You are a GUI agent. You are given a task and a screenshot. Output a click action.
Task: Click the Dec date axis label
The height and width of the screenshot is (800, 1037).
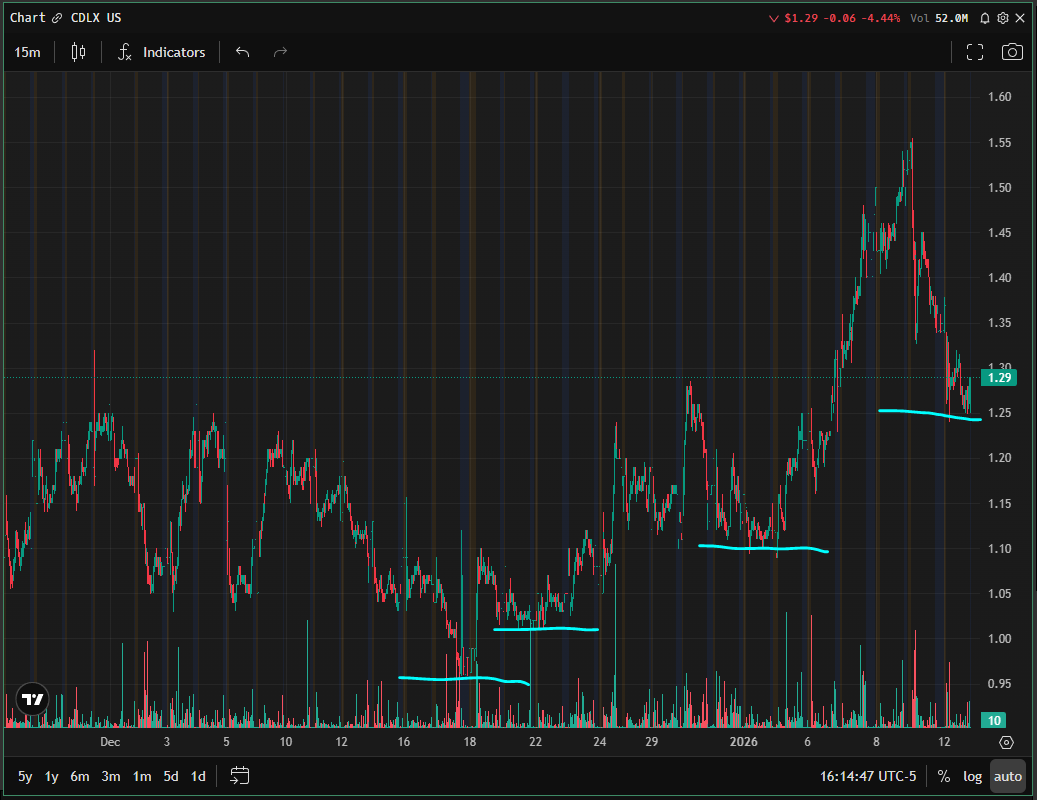[x=110, y=742]
